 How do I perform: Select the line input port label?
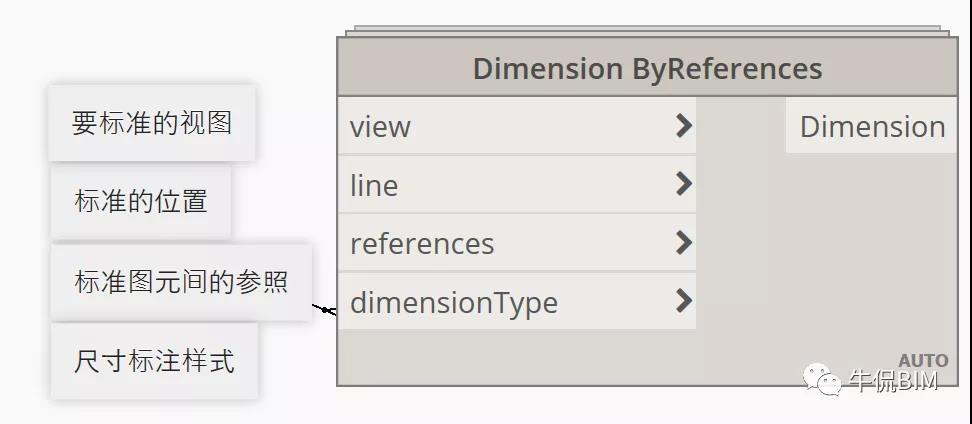[374, 185]
